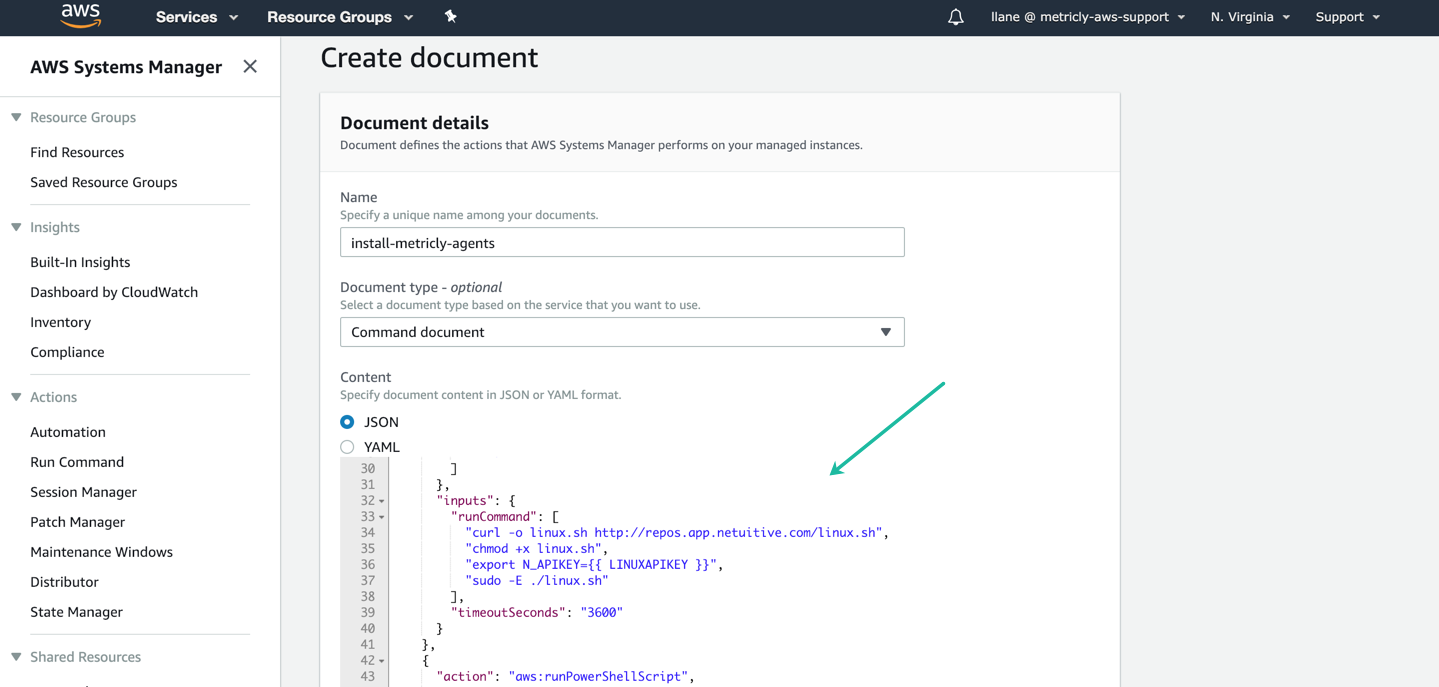Open Patch Manager
Screen dimensions: 1439x687
77,522
